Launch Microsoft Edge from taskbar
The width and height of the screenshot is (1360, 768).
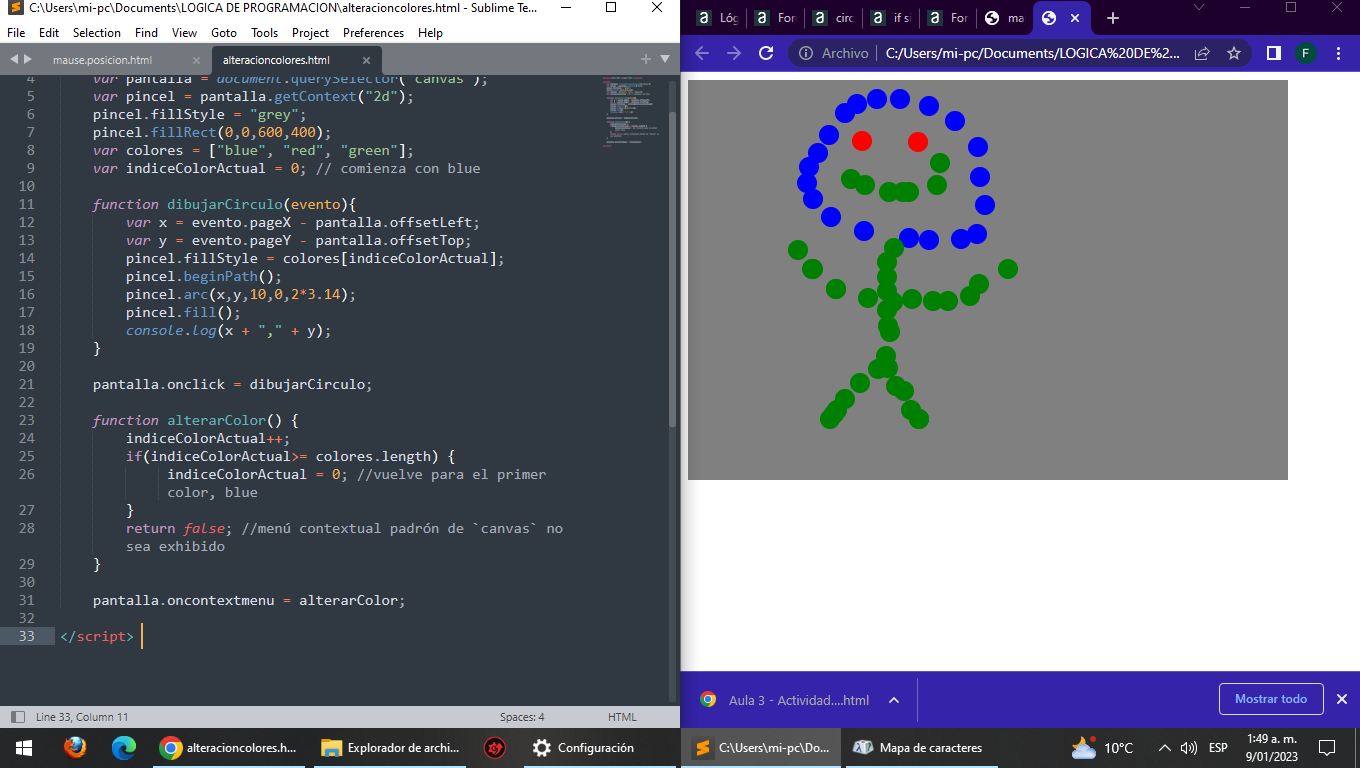point(123,748)
